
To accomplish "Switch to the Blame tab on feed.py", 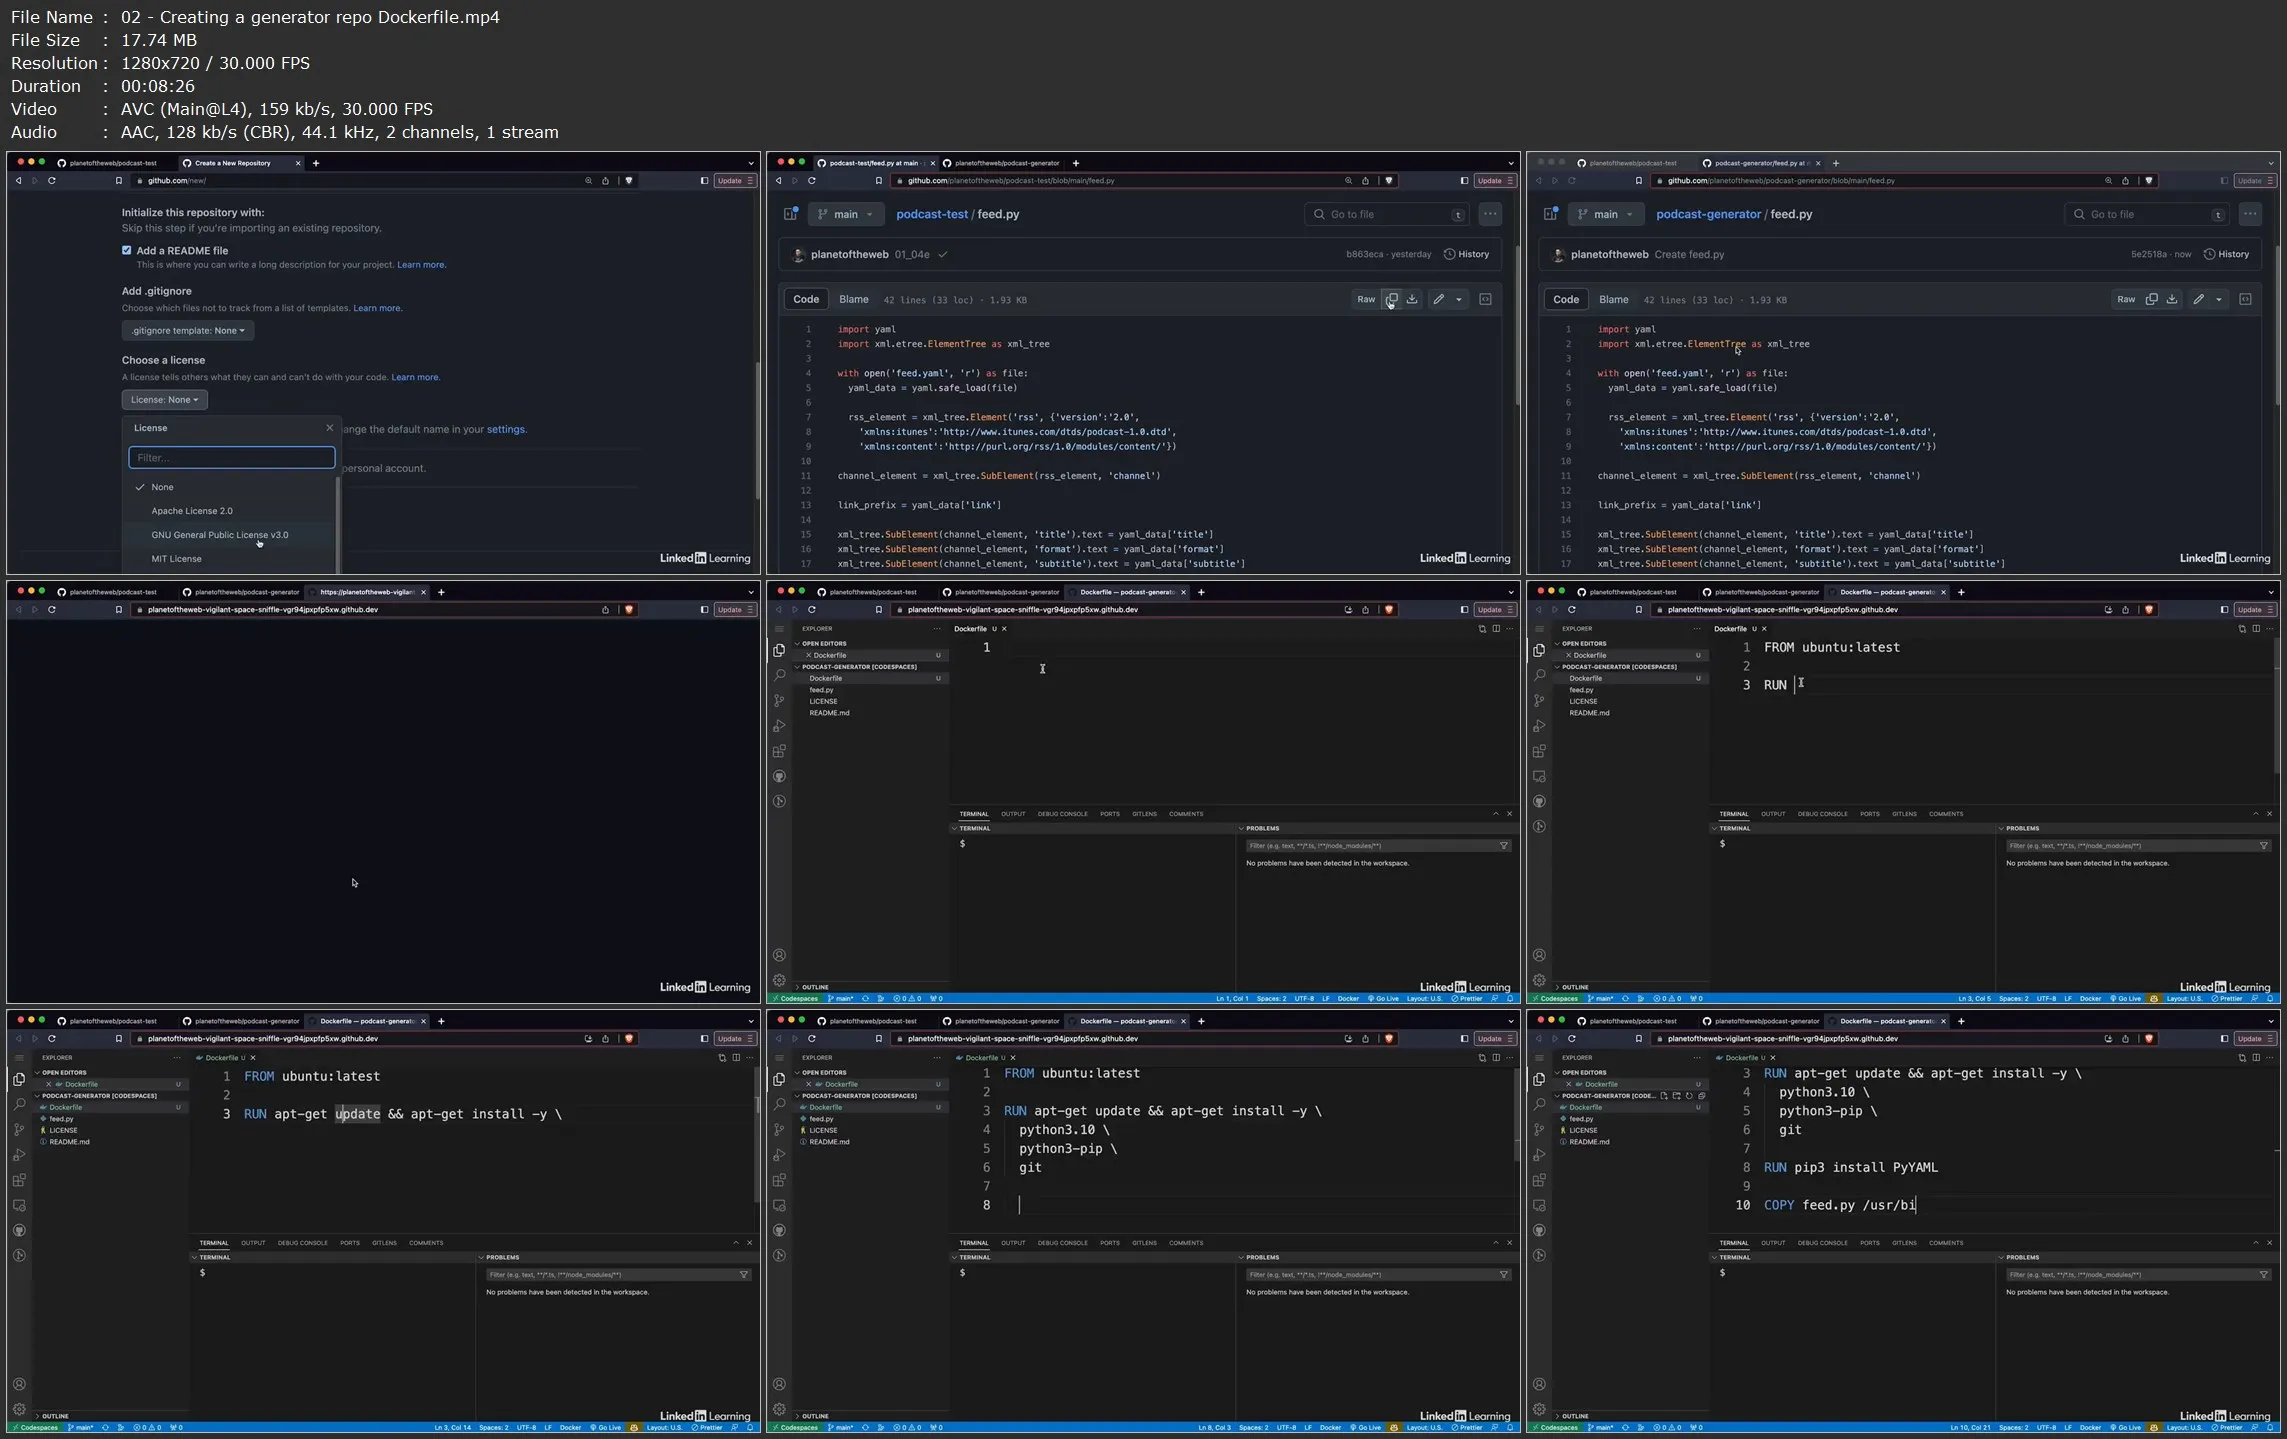I will 854,299.
